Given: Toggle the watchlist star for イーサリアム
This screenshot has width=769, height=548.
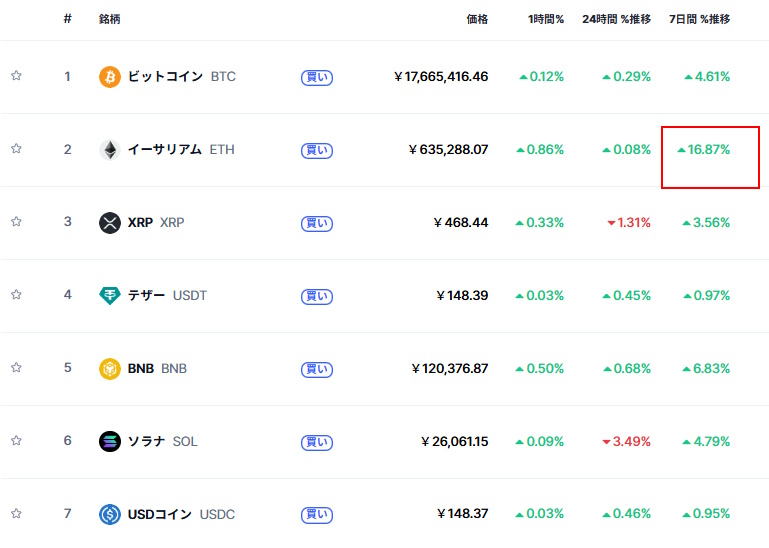Looking at the screenshot, I should 16,148.
